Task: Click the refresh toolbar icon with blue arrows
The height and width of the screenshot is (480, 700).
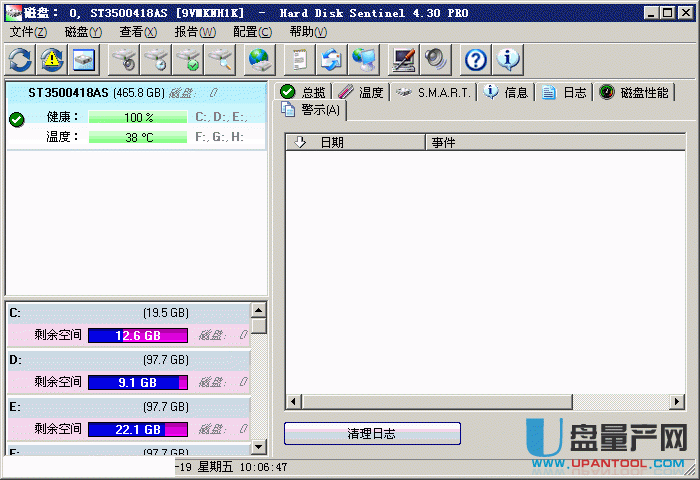Action: (20, 60)
